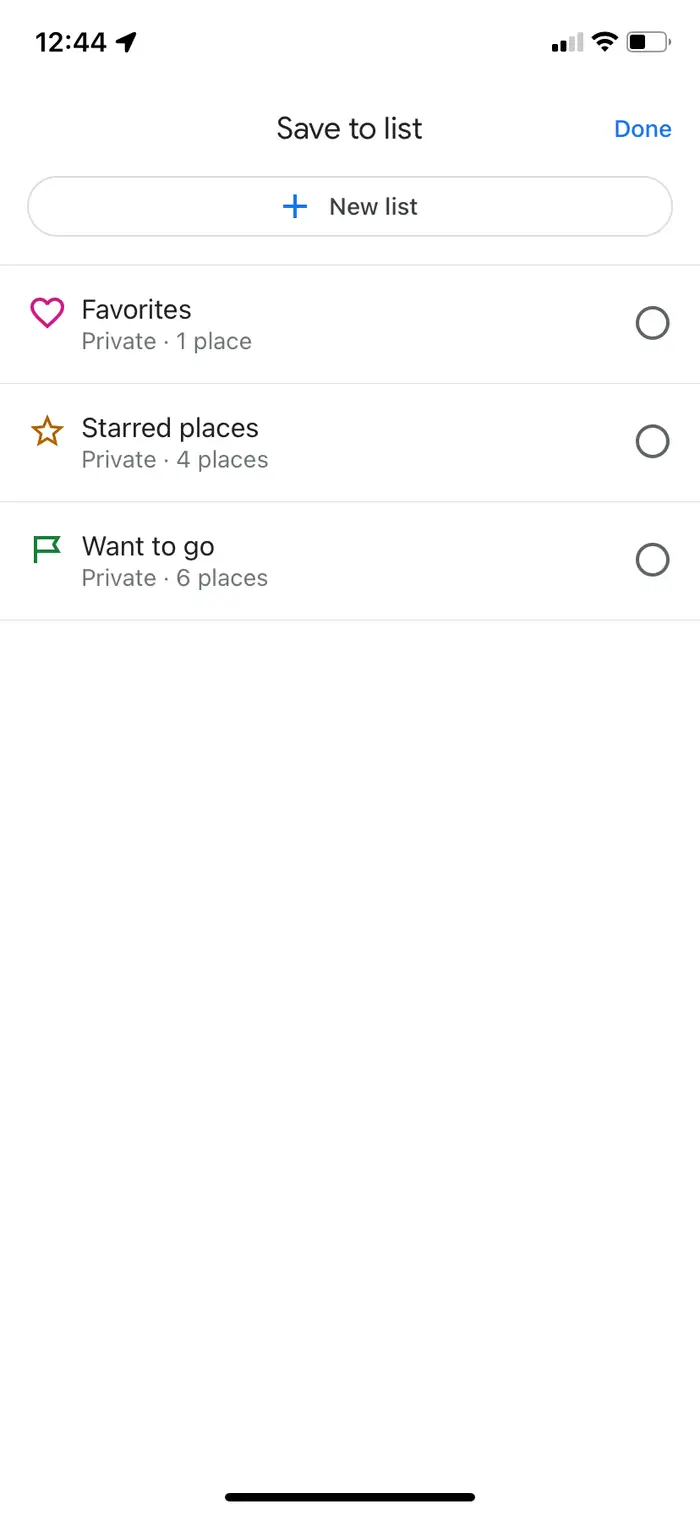Tap the "Private · 4 places" subtitle
The height and width of the screenshot is (1515, 700).
pos(175,460)
